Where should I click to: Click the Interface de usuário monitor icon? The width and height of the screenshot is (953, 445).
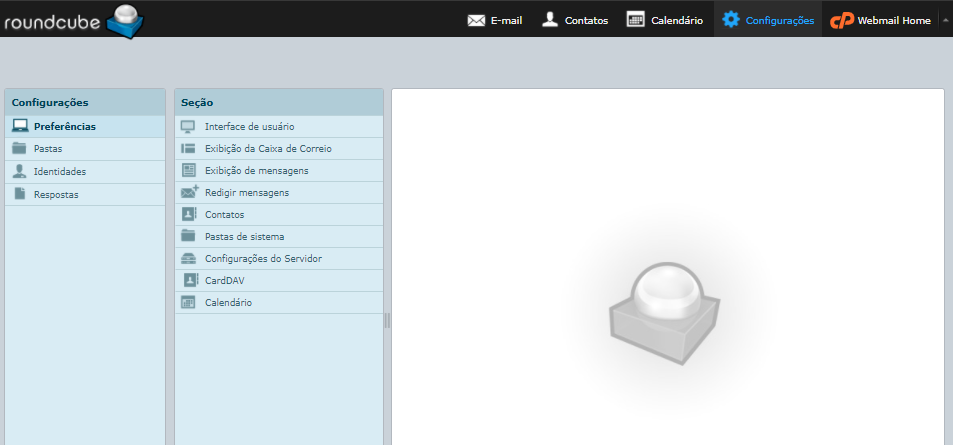pos(188,127)
